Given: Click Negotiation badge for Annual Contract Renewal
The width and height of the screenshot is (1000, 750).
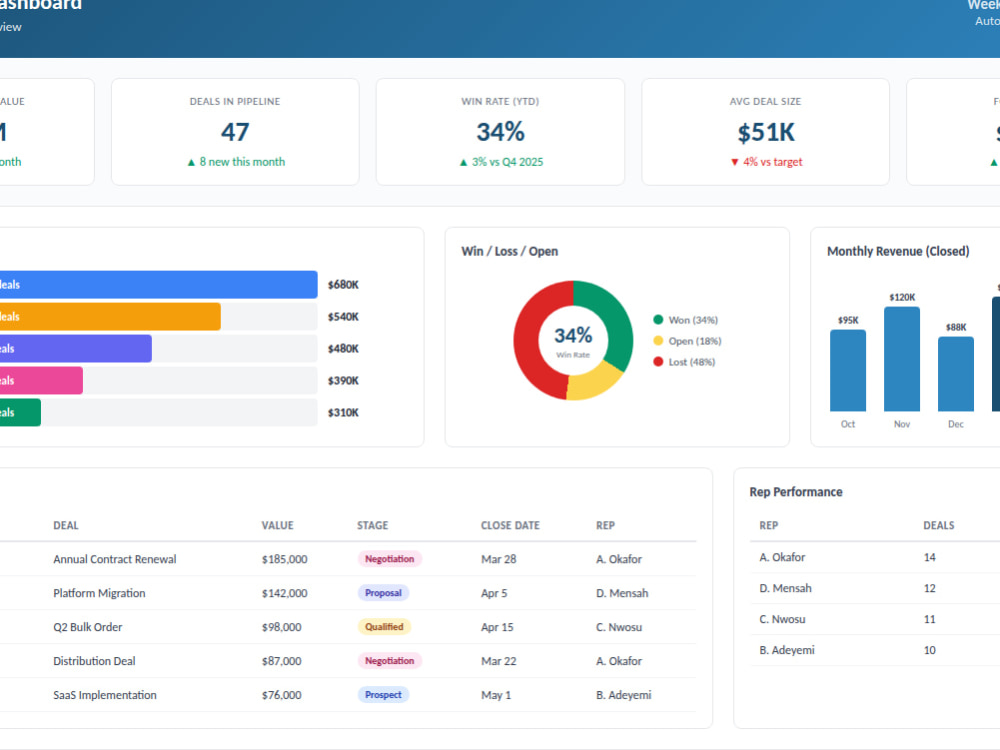Looking at the screenshot, I should click(389, 559).
